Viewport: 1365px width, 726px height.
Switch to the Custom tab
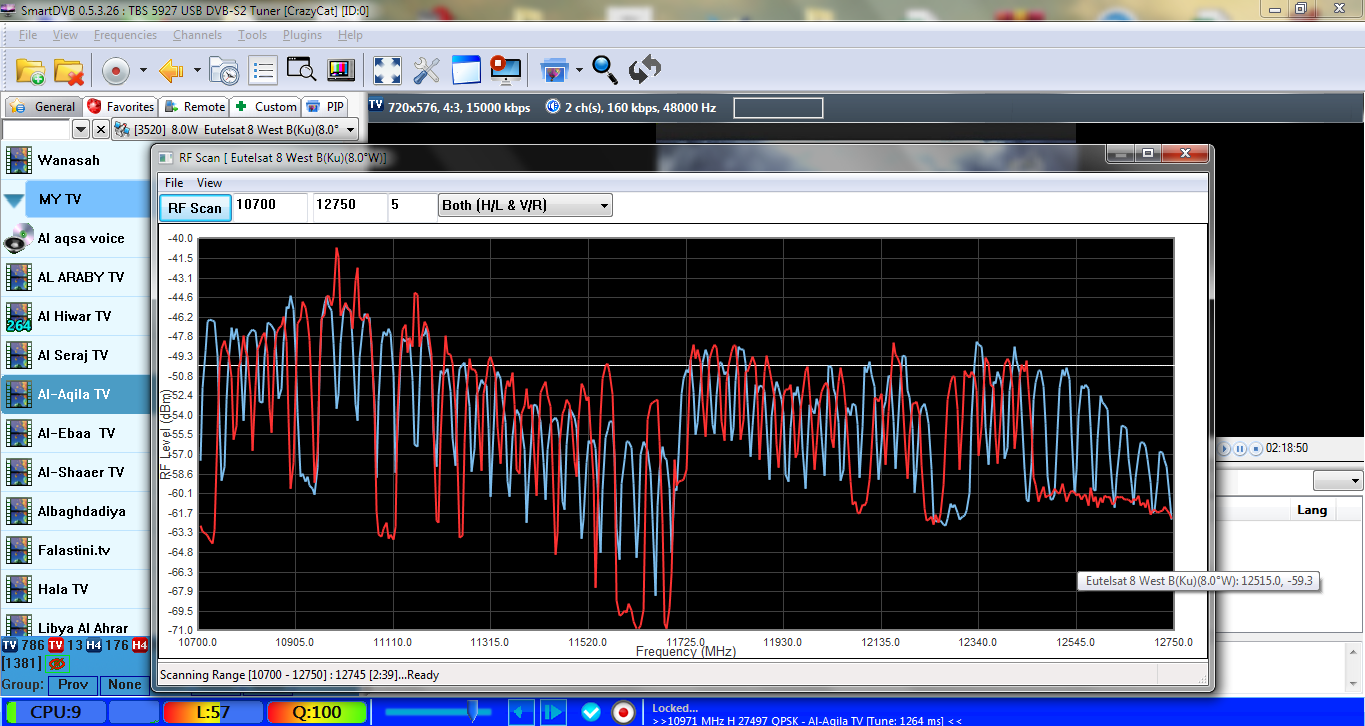tap(266, 106)
